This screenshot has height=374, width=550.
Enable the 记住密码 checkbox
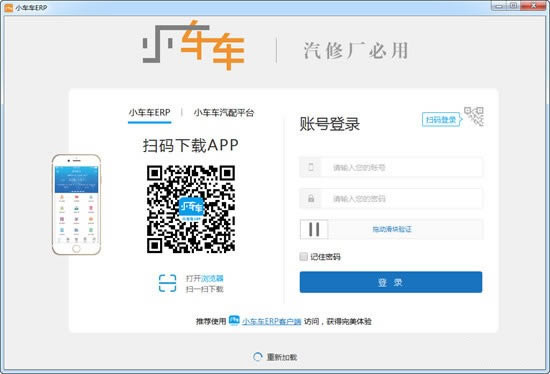click(x=304, y=256)
